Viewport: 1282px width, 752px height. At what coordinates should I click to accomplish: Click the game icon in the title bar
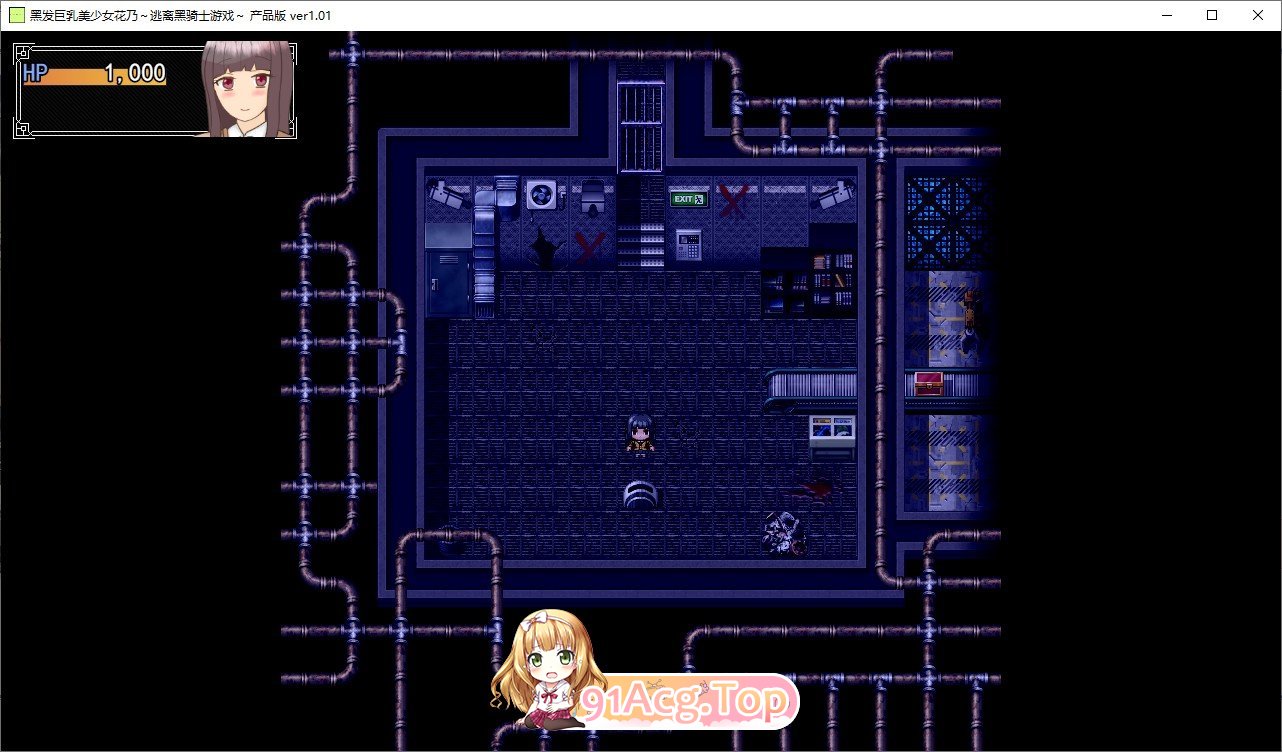pyautogui.click(x=17, y=15)
